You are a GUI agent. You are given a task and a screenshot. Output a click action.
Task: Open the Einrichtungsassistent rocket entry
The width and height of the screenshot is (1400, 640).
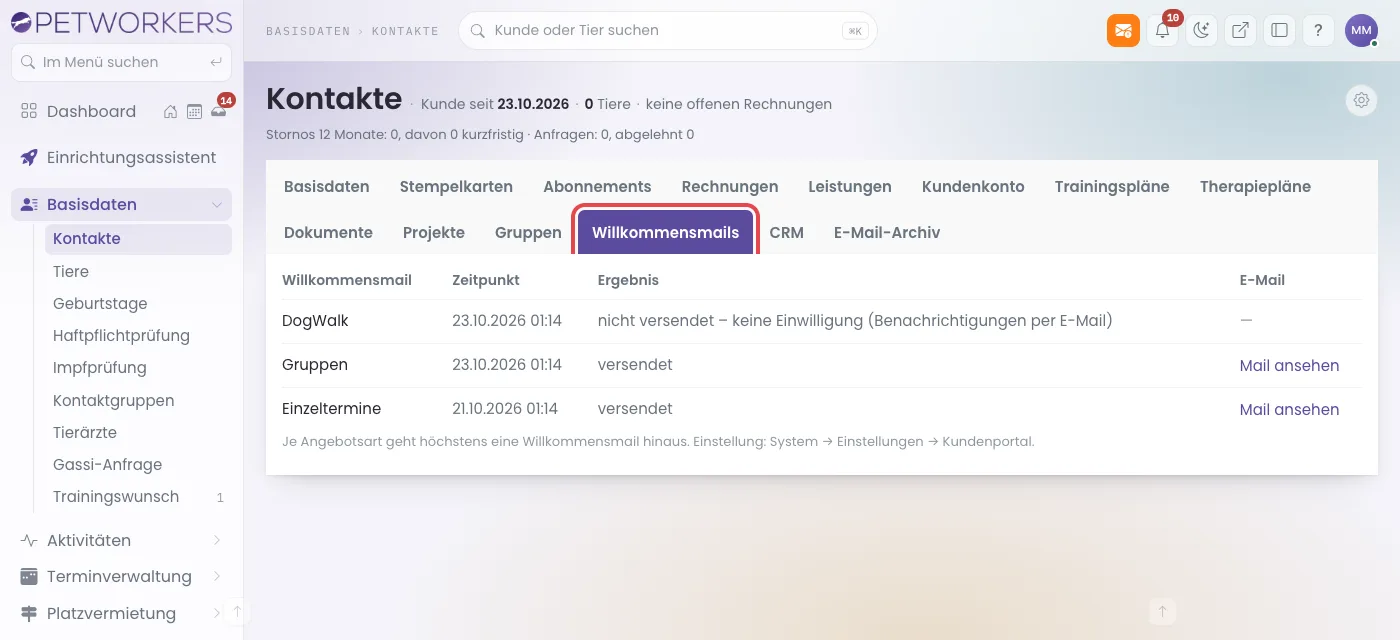pyautogui.click(x=121, y=157)
